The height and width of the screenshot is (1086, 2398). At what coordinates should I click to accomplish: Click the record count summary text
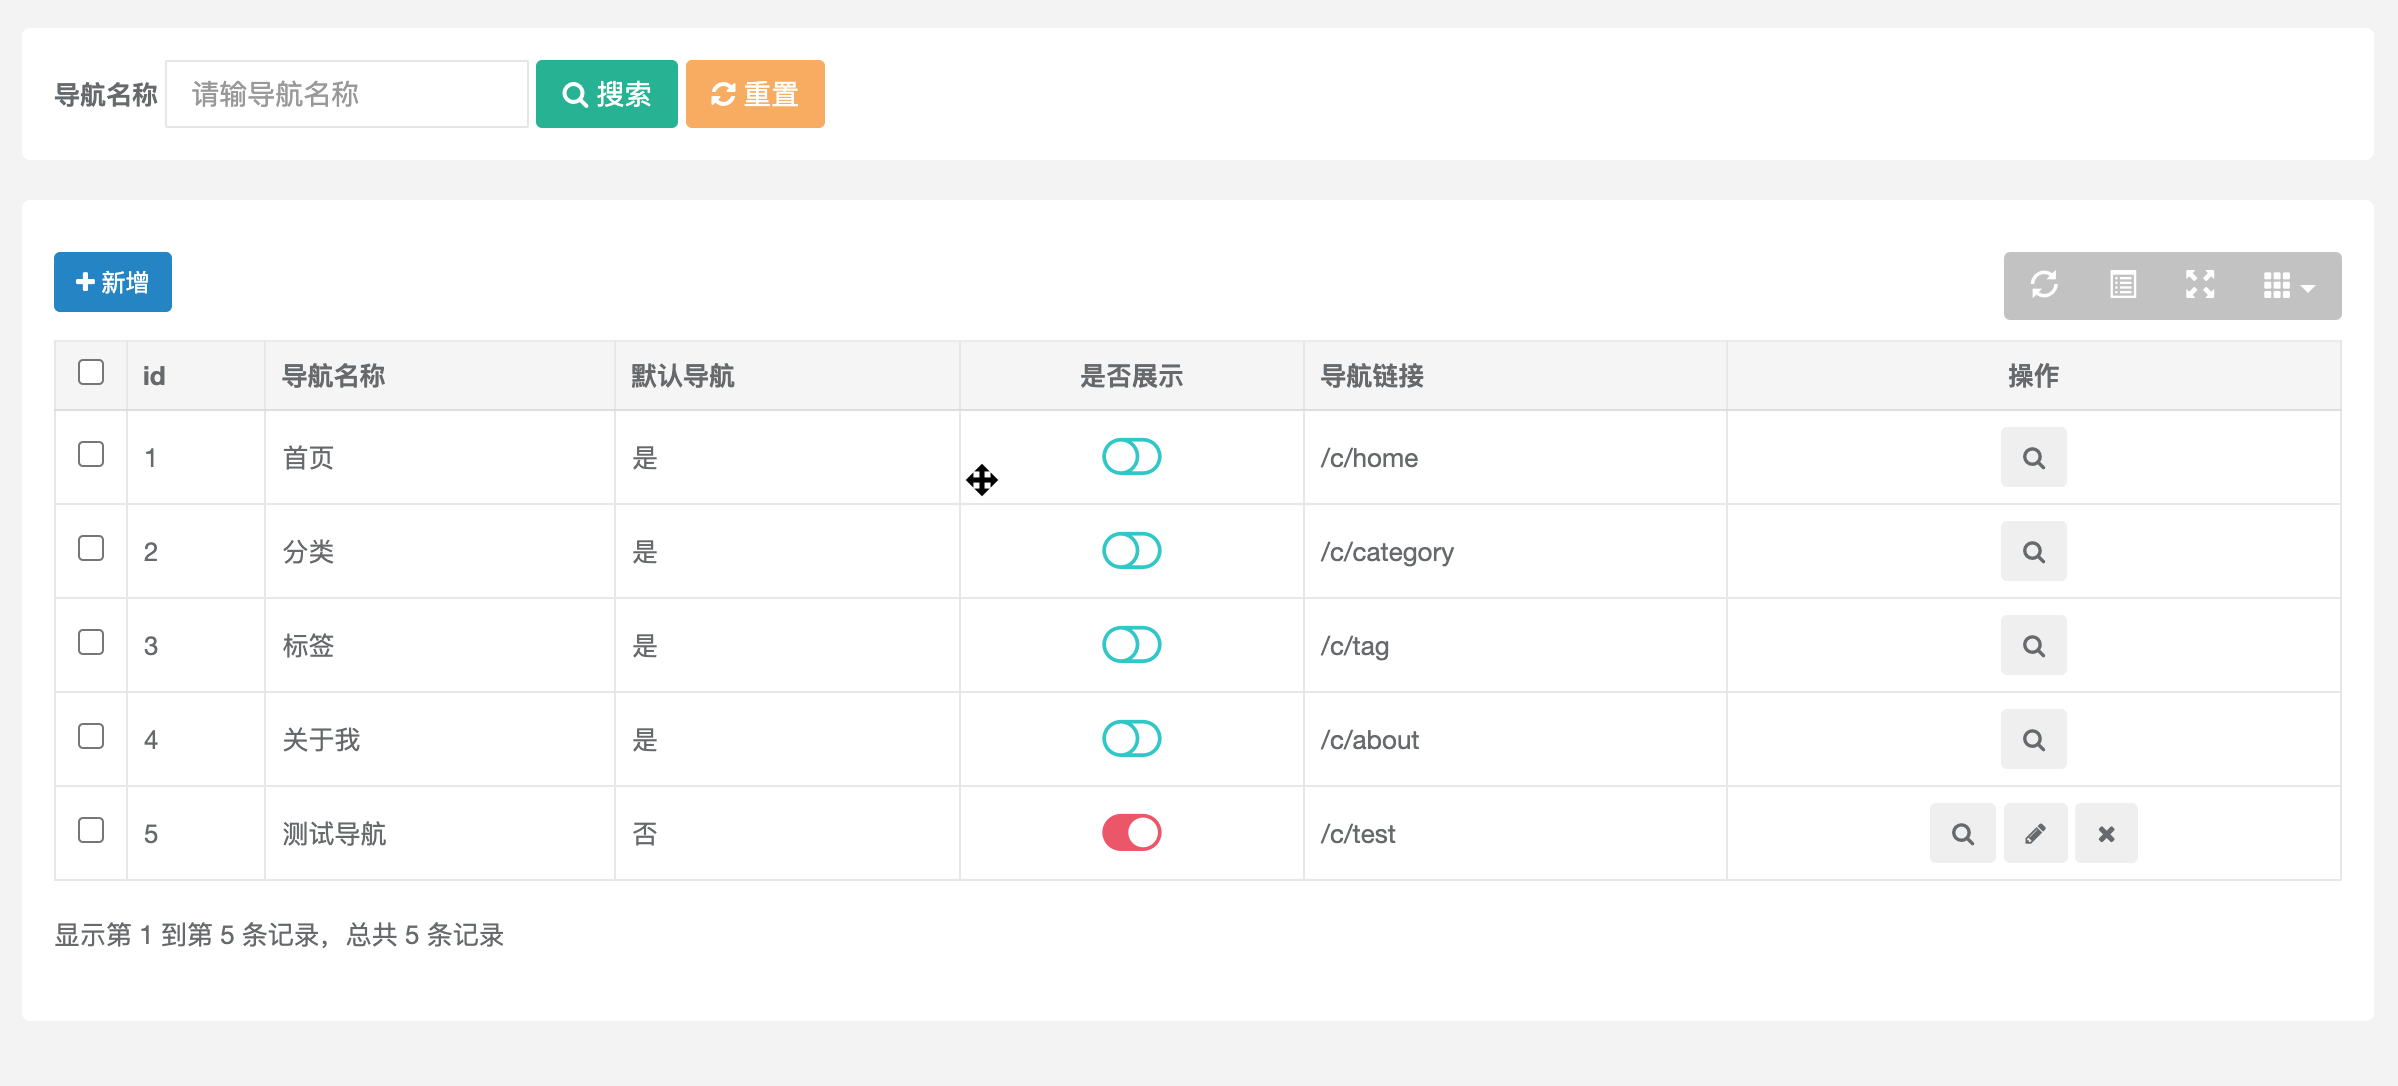coord(279,935)
